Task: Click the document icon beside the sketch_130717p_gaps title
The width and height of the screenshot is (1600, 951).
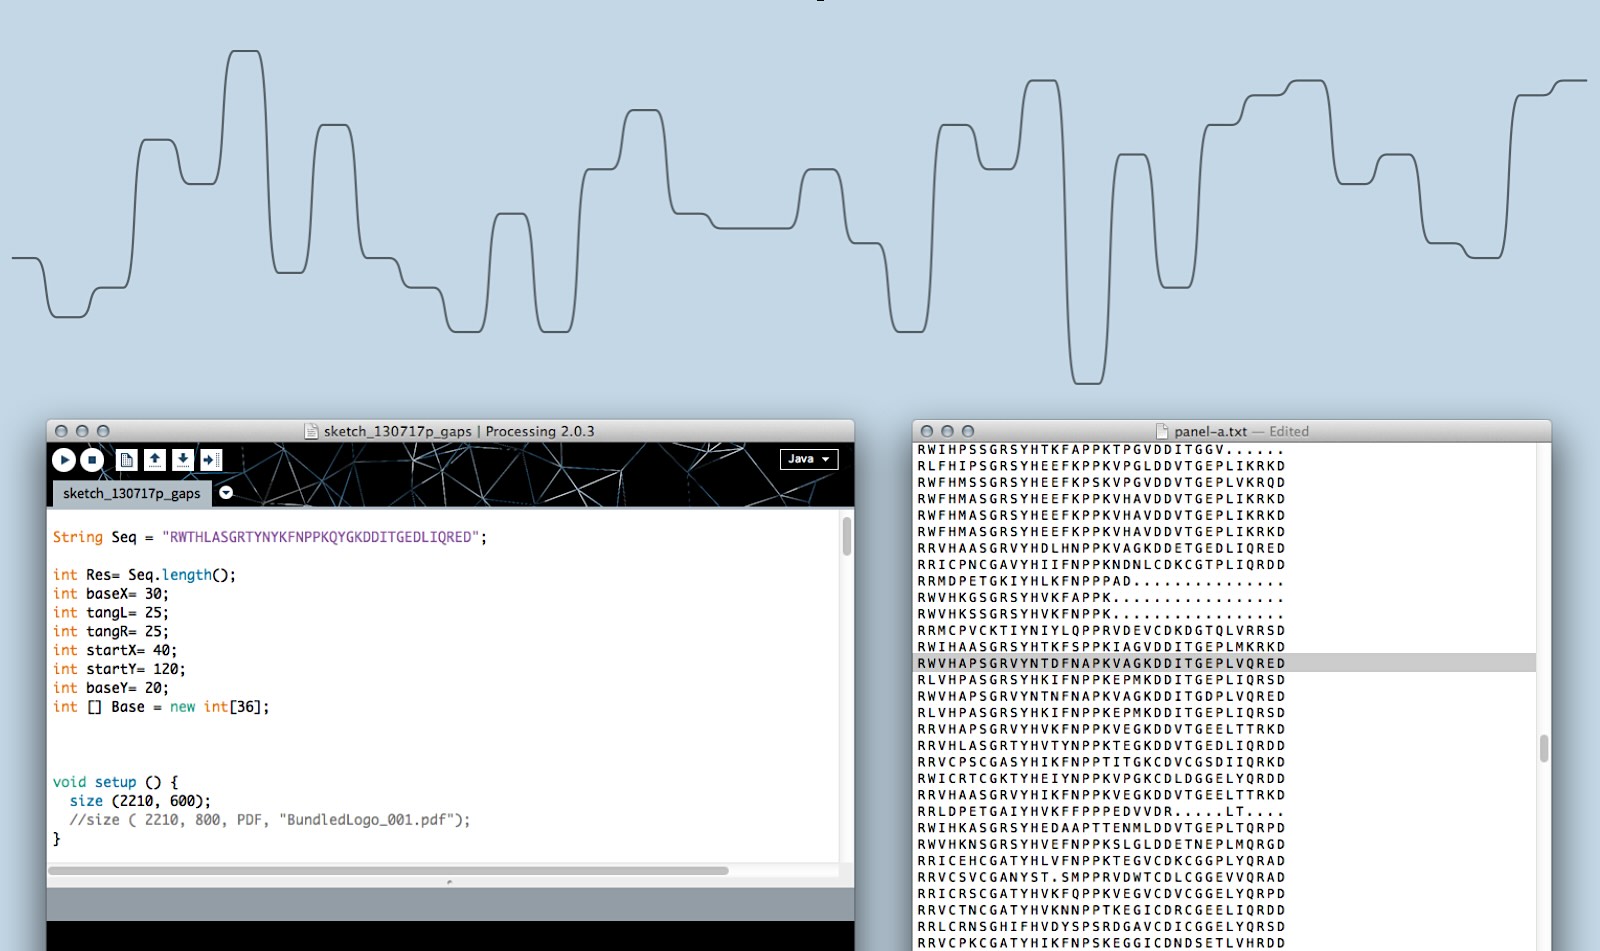Action: (x=311, y=431)
